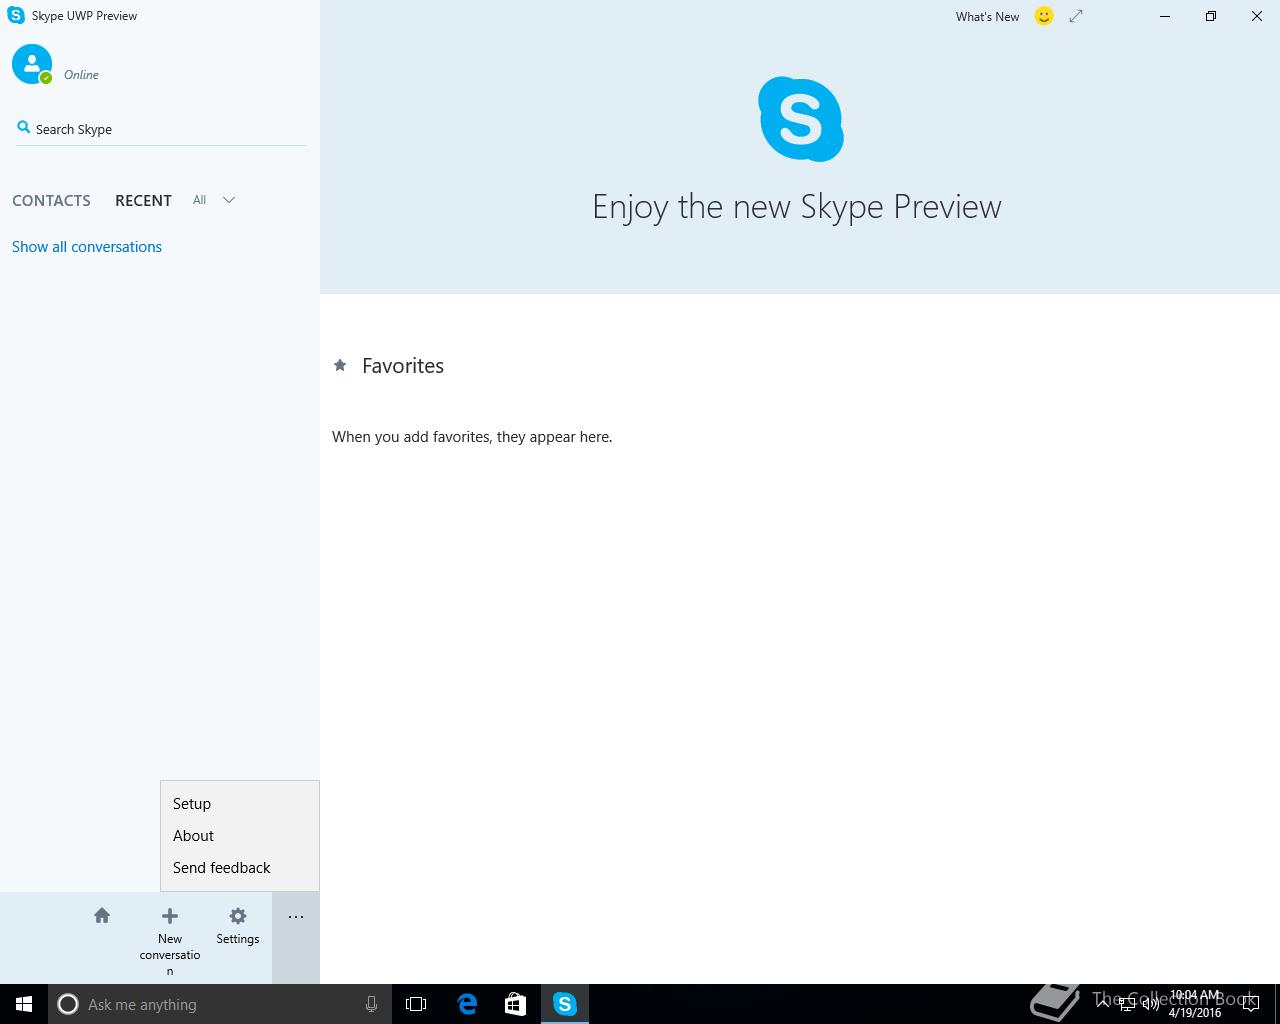1280x1024 pixels.
Task: Click Cortana microphone icon
Action: point(371,1004)
